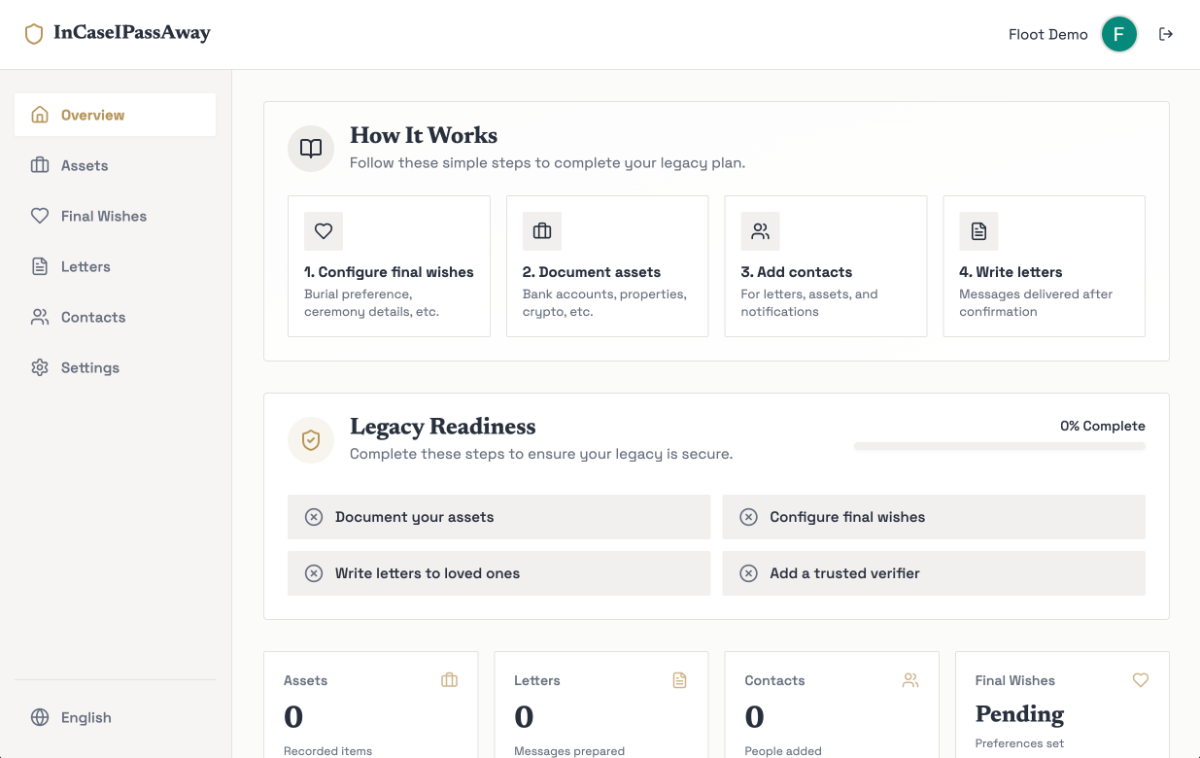Click the circled X beside Add a trusted verifier

(x=748, y=573)
